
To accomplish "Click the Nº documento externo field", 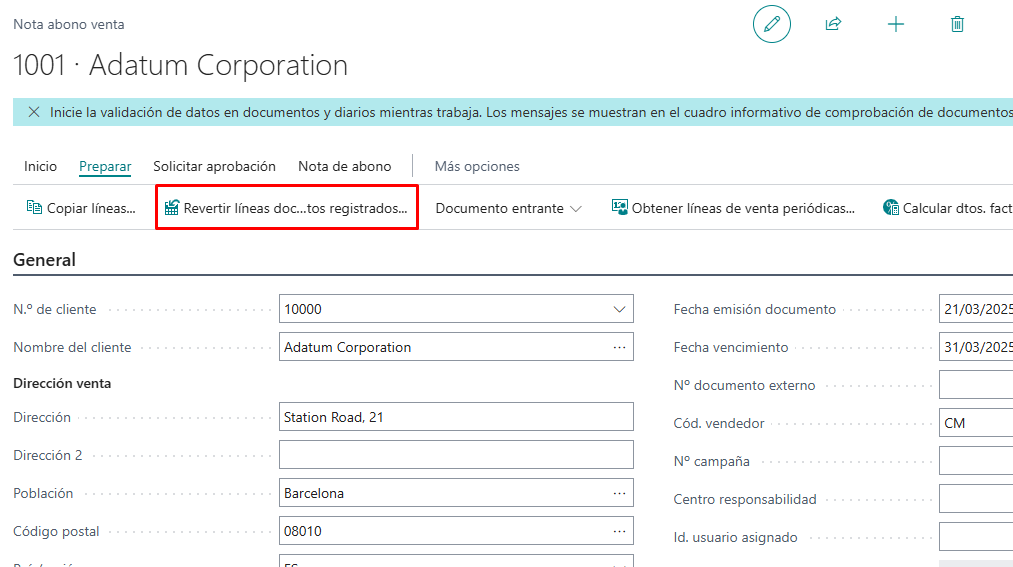I will tap(976, 385).
